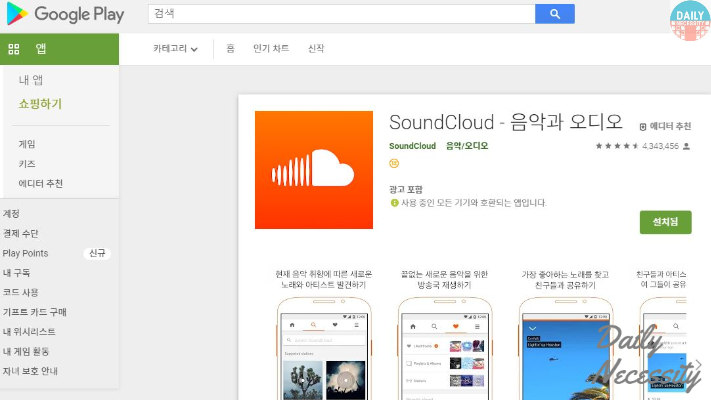The image size is (711, 400).
Task: Click the blue search magnifier button
Action: (x=555, y=14)
